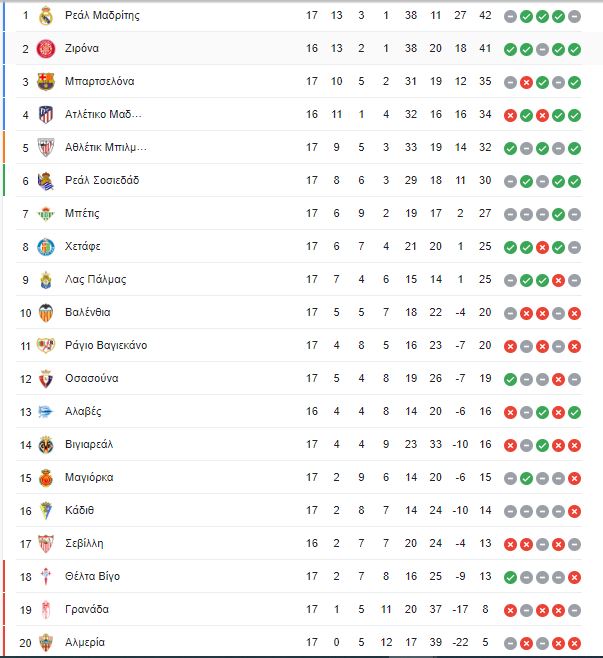
Task: Open the Villarreal yellow badge
Action: pyautogui.click(x=46, y=445)
